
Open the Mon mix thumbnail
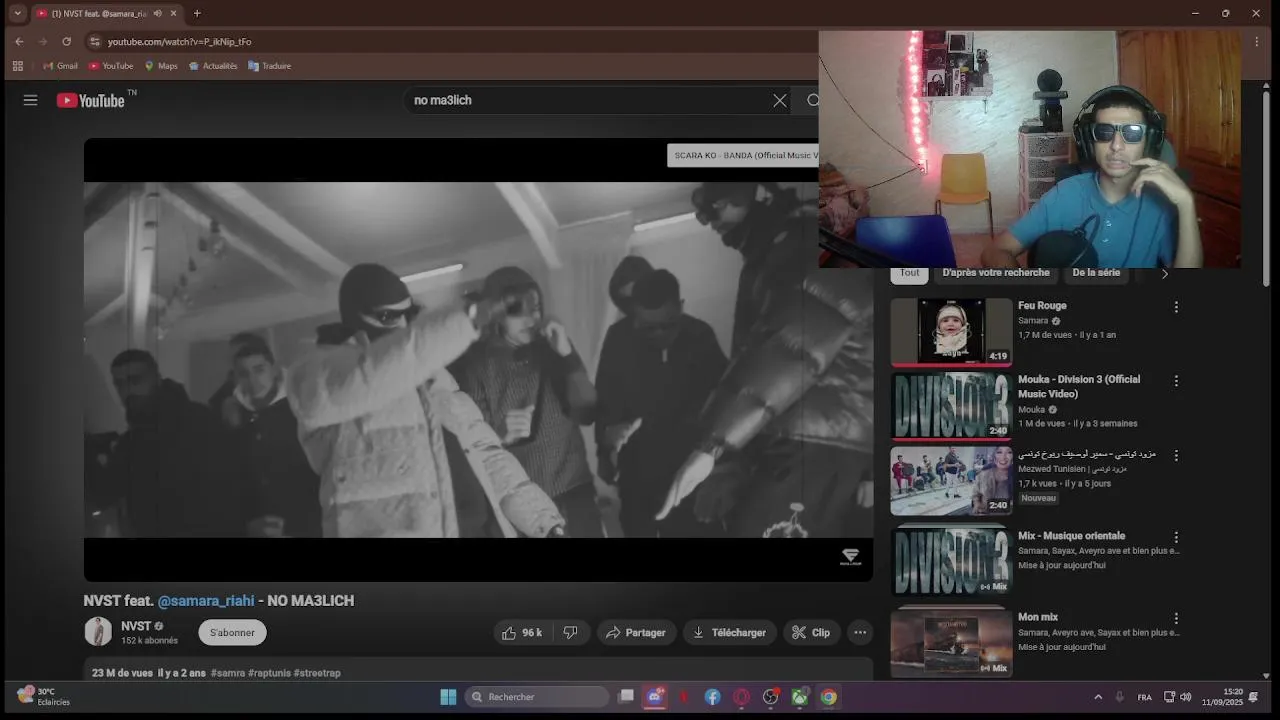(x=951, y=642)
